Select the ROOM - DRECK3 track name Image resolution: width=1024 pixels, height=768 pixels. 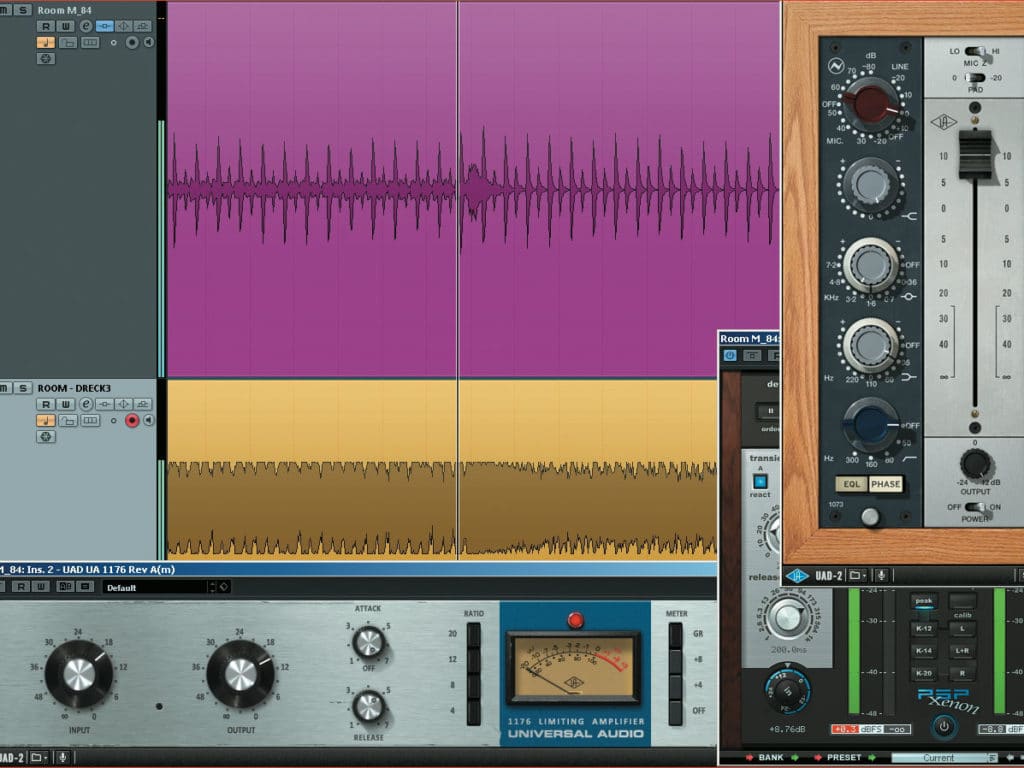point(74,389)
